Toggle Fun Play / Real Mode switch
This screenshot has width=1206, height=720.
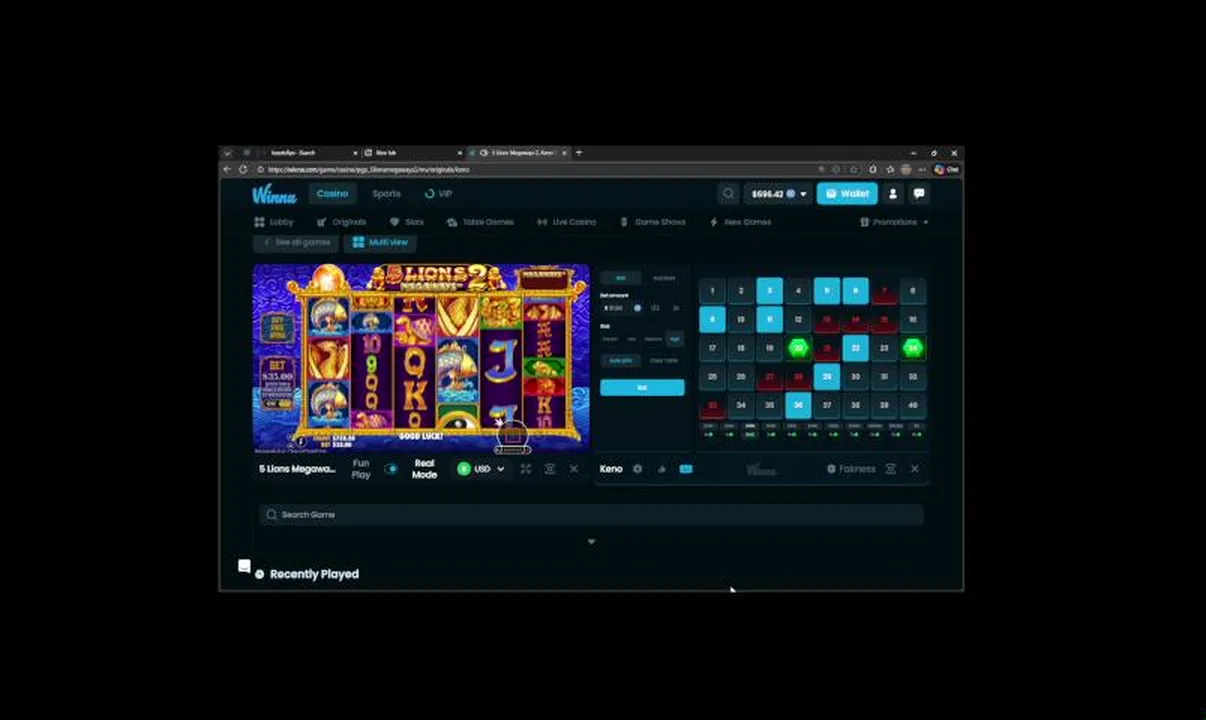[391, 469]
